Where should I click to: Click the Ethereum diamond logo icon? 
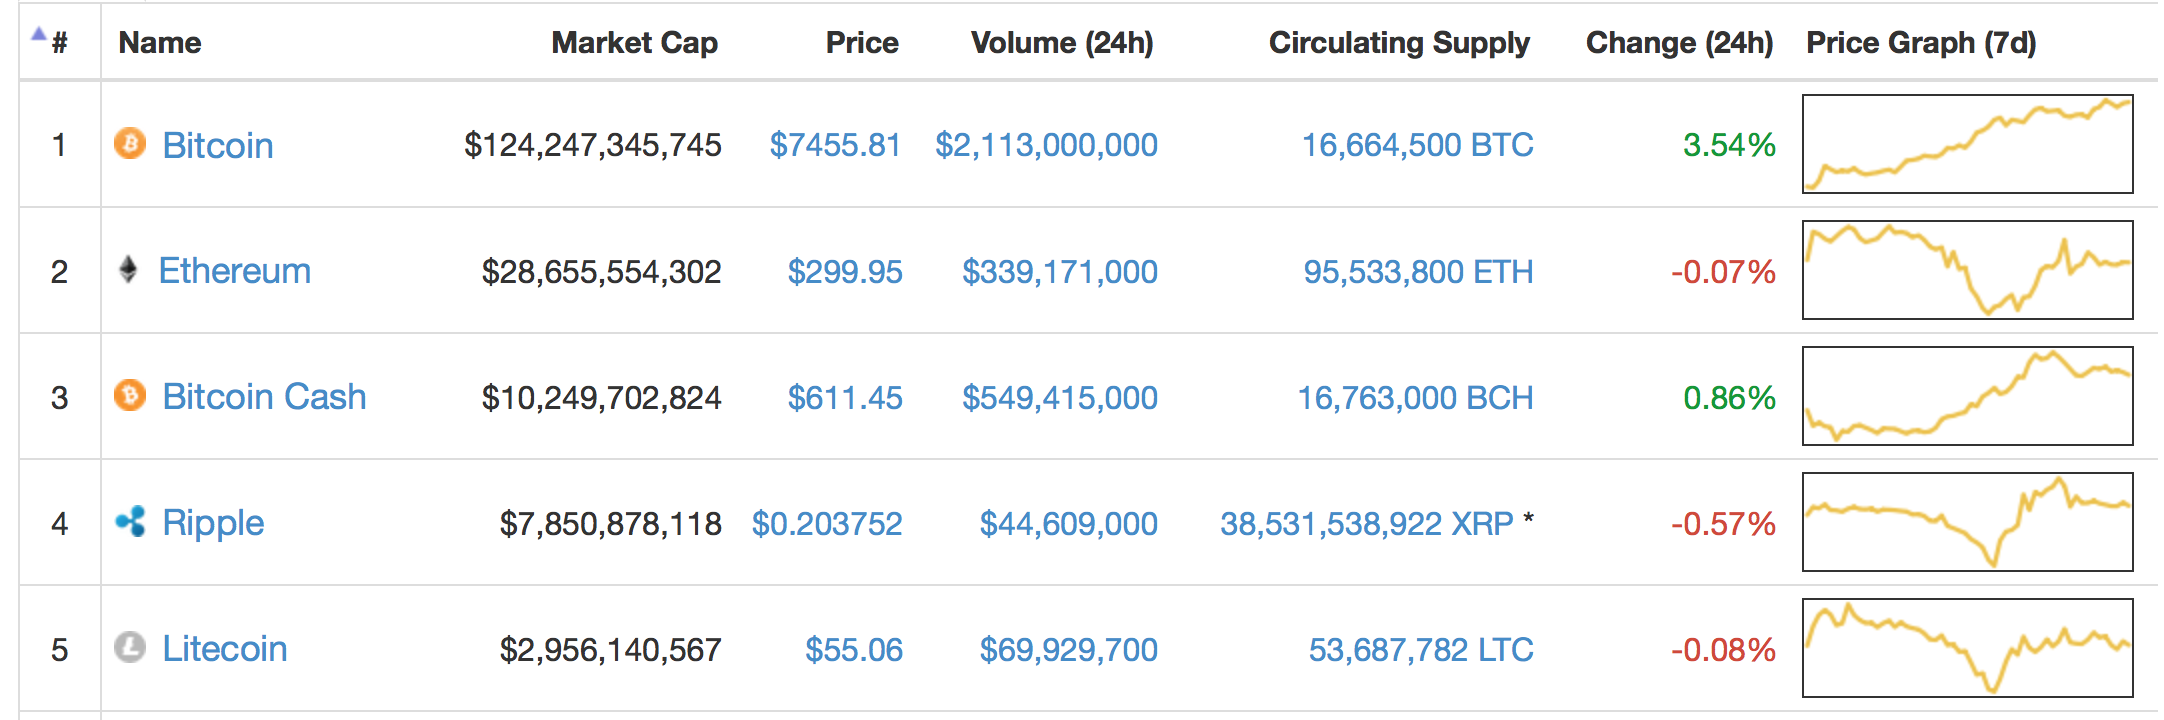(128, 270)
